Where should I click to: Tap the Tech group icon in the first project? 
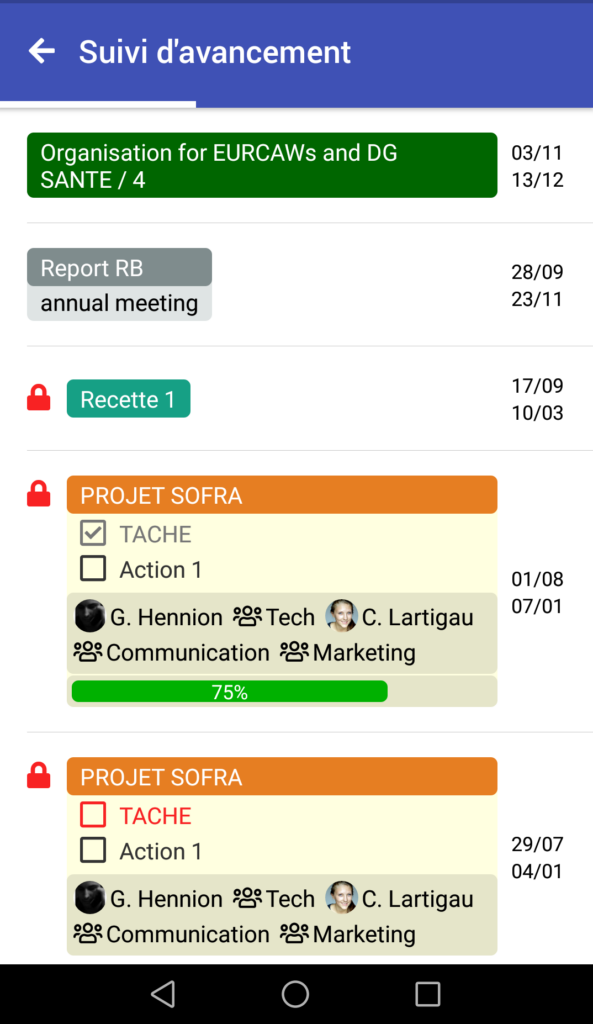pos(248,616)
